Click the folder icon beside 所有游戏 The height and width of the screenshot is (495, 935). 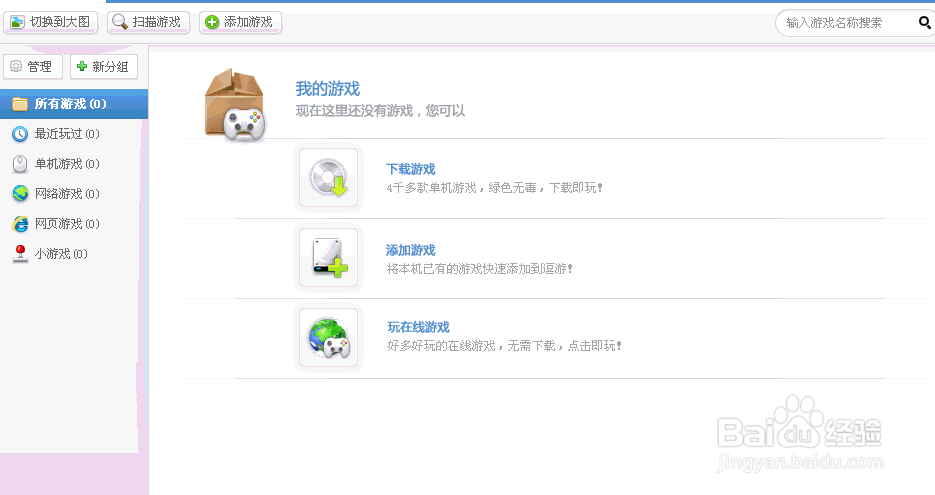(20, 104)
